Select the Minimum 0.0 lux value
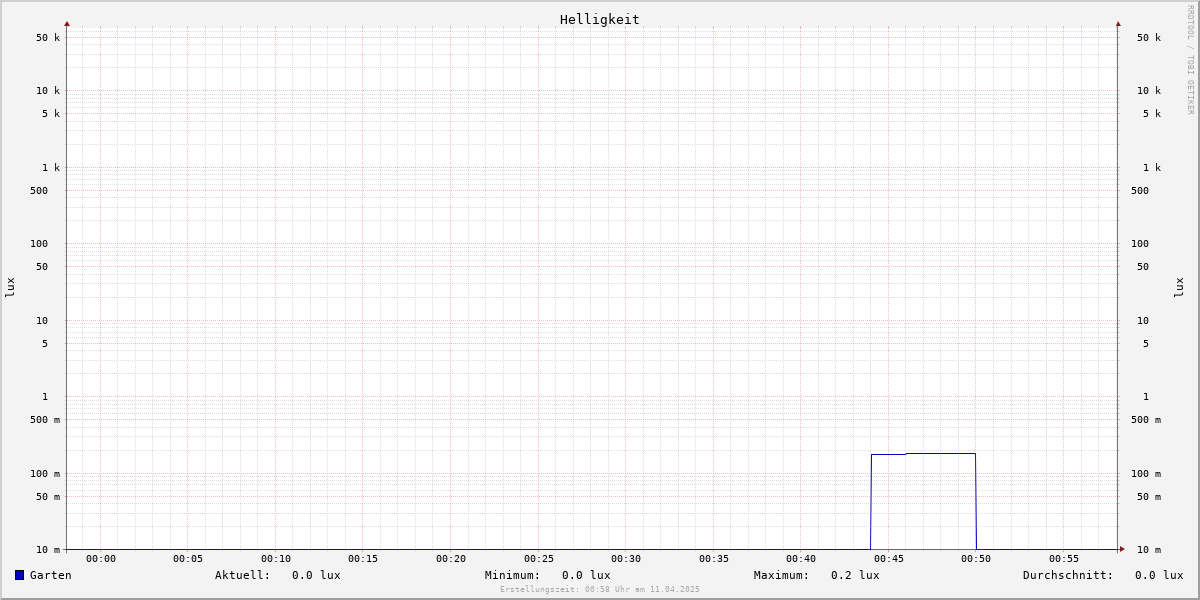 pyautogui.click(x=586, y=575)
